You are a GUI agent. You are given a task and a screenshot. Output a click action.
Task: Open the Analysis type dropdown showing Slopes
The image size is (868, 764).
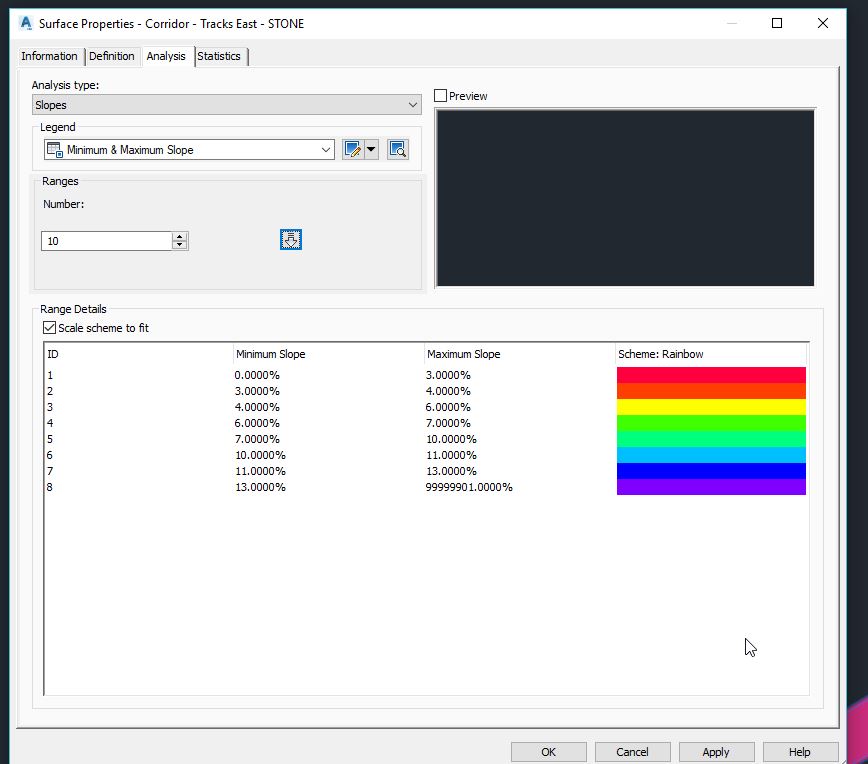click(x=412, y=104)
